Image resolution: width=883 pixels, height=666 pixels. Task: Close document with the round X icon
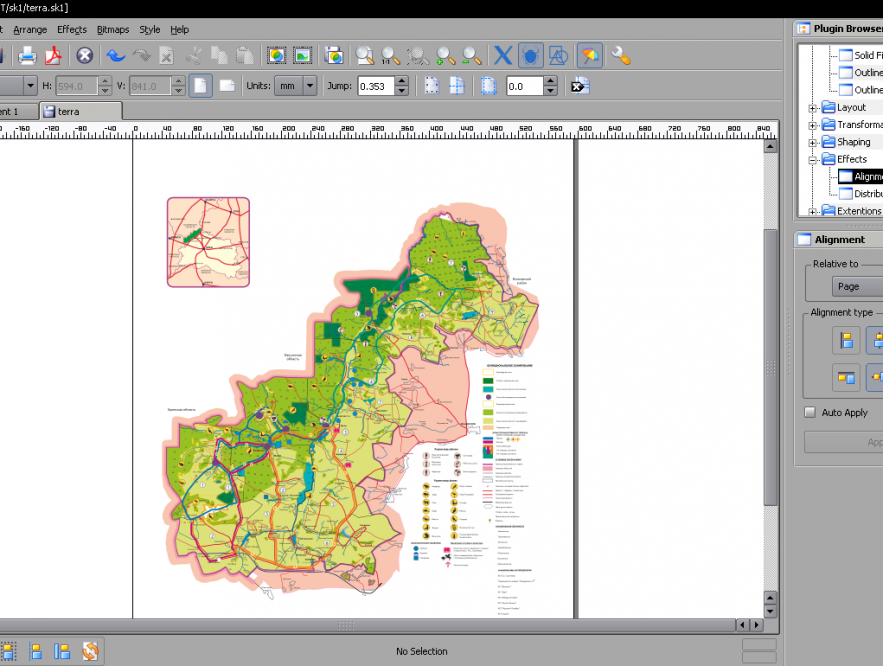point(84,56)
